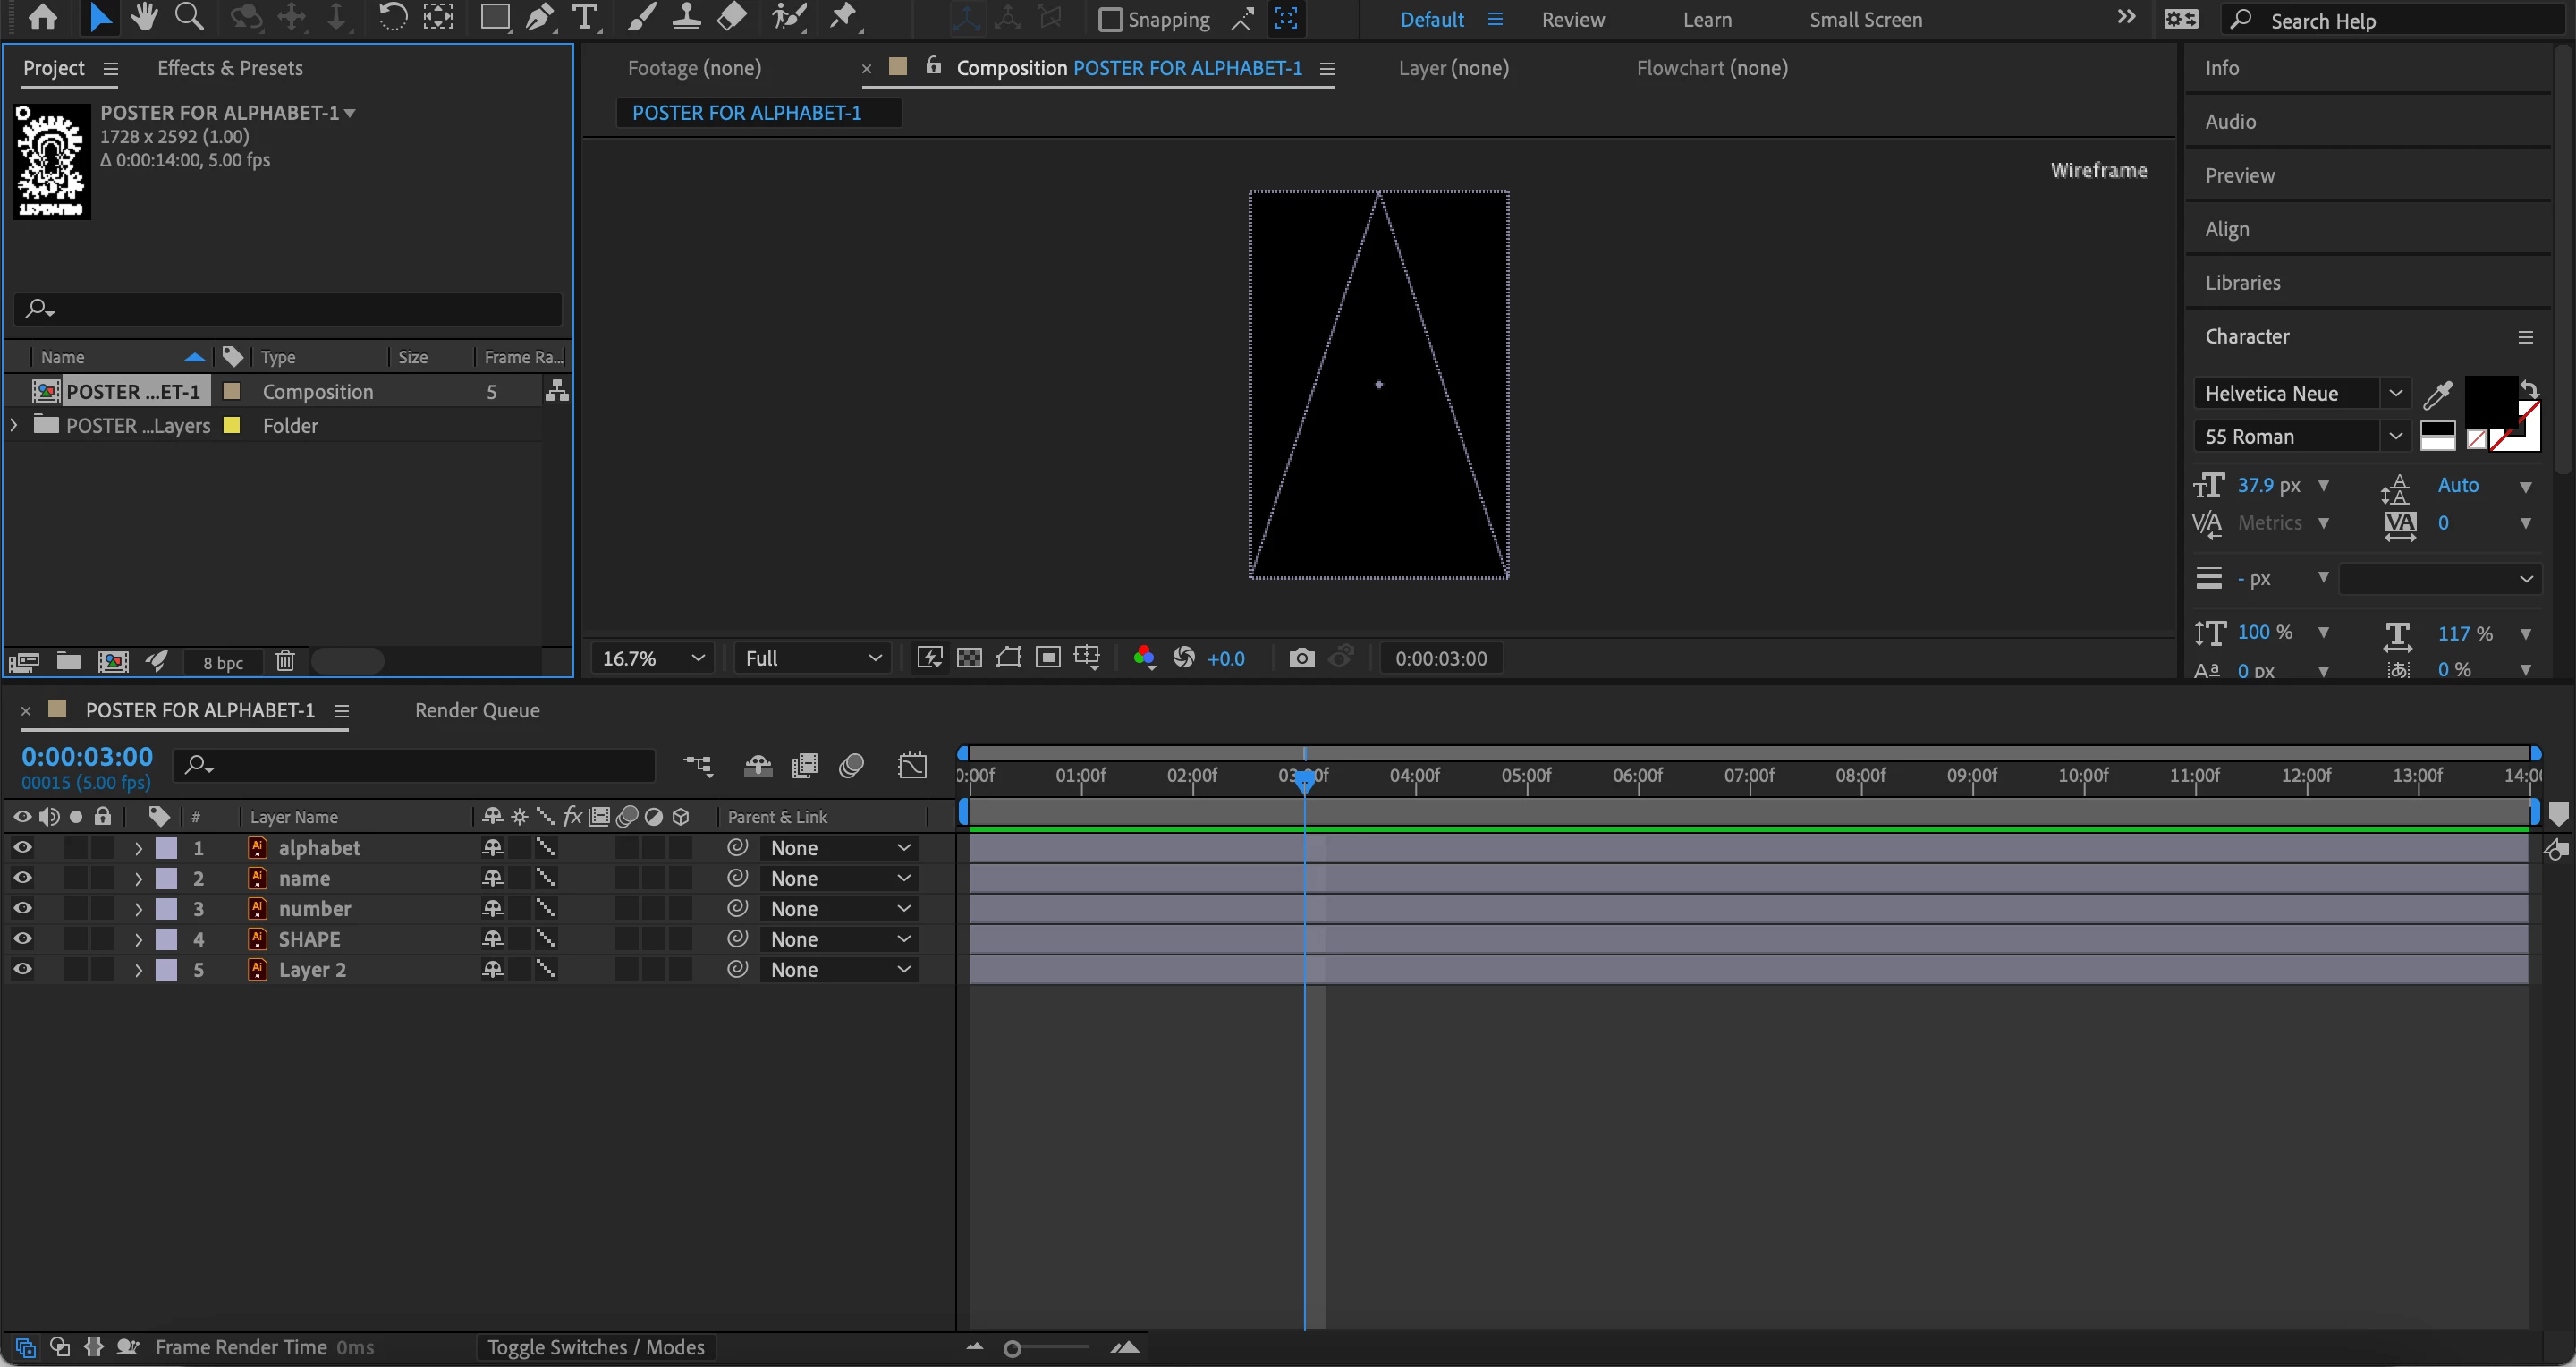Hide the alphabet layer
The height and width of the screenshot is (1367, 2576).
(22, 848)
